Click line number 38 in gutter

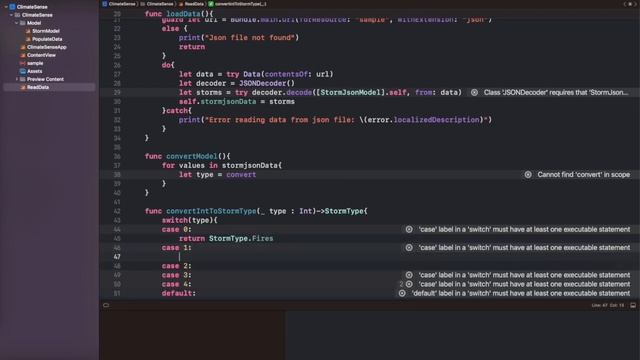[x=117, y=175]
